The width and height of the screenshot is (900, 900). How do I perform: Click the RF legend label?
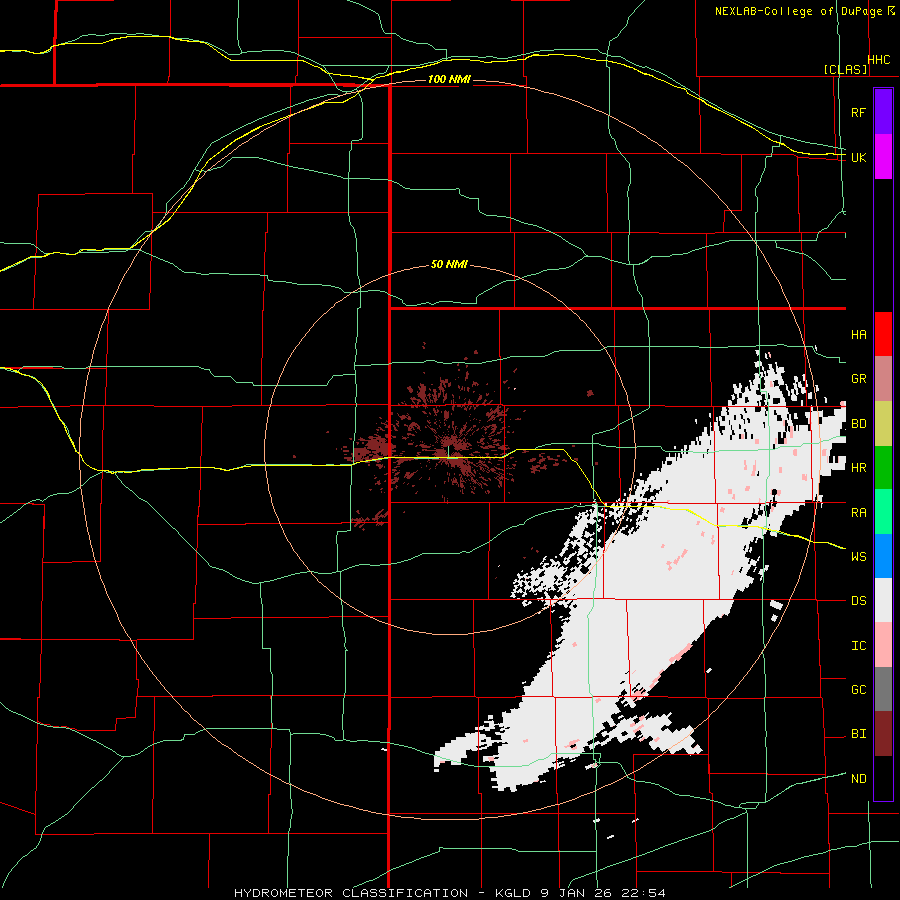click(858, 113)
